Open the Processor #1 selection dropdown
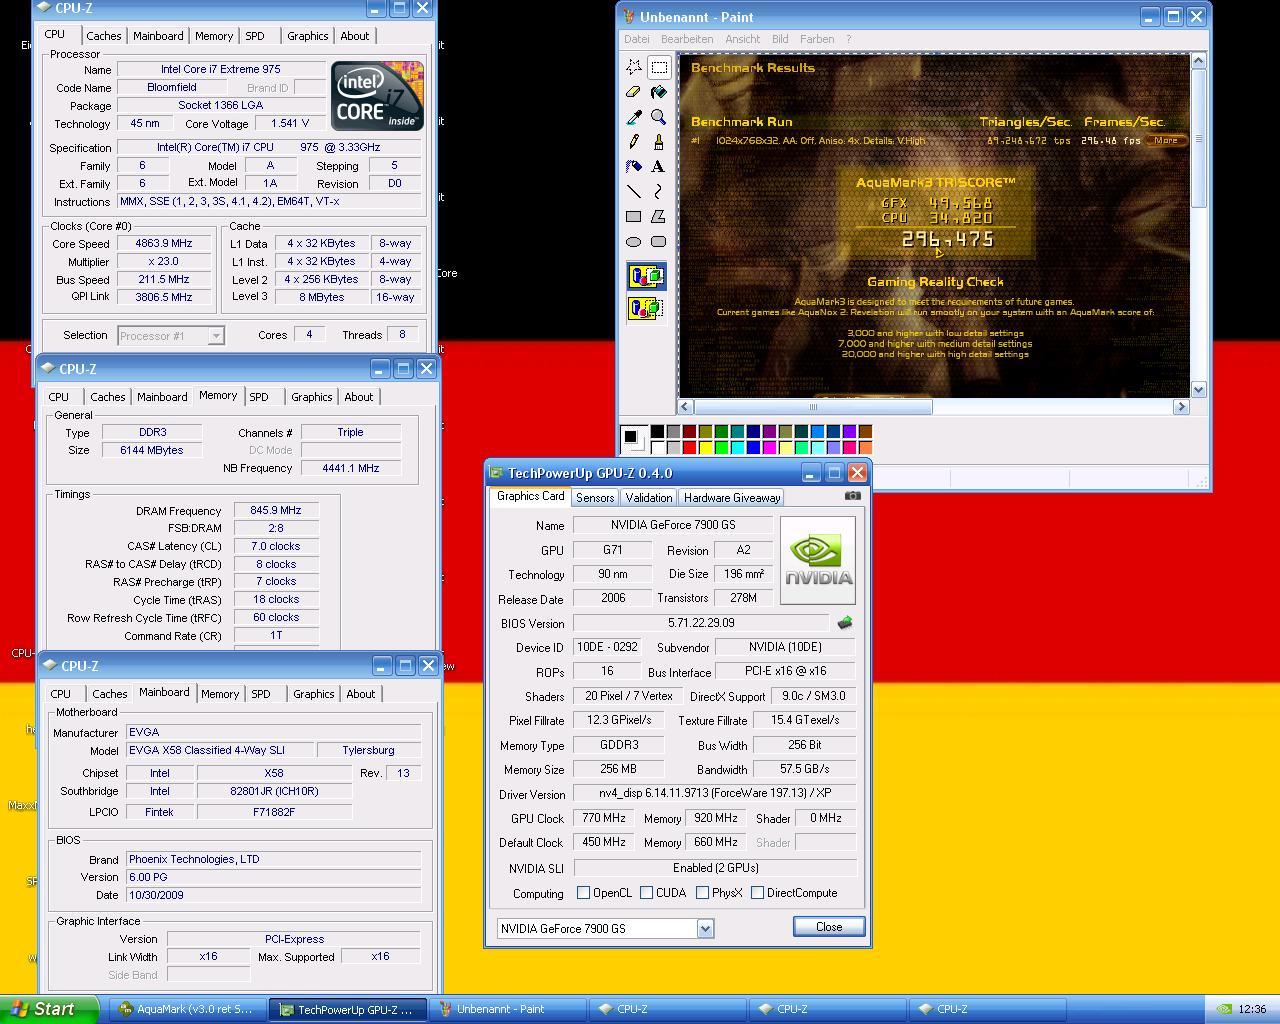 [x=215, y=336]
